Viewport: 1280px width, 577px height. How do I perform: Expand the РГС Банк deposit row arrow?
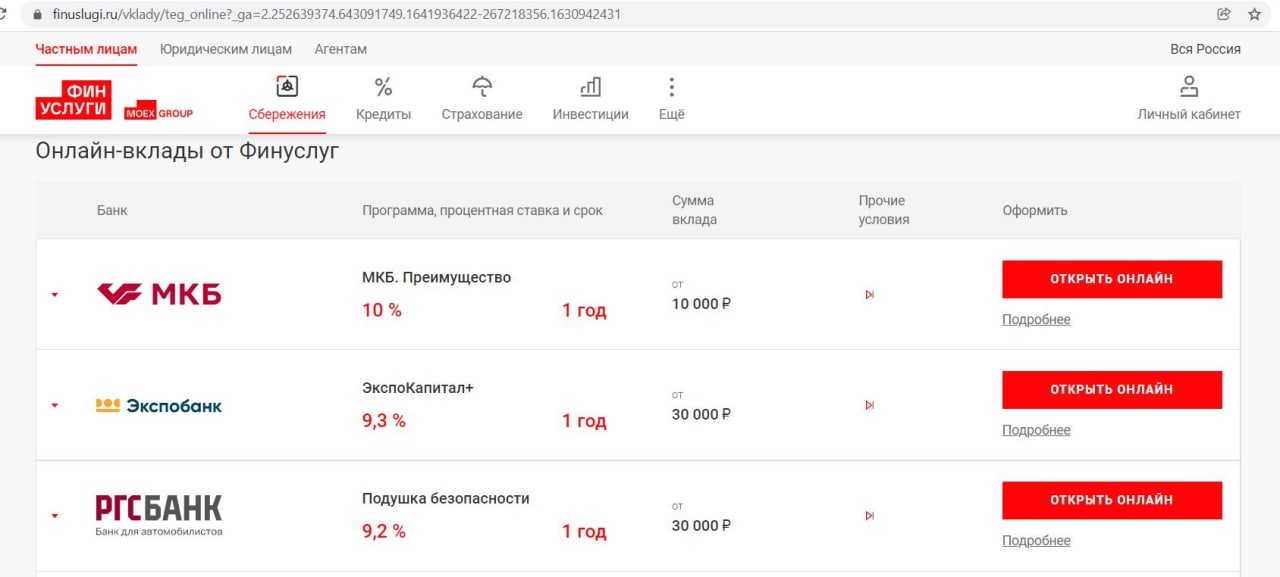(55, 516)
